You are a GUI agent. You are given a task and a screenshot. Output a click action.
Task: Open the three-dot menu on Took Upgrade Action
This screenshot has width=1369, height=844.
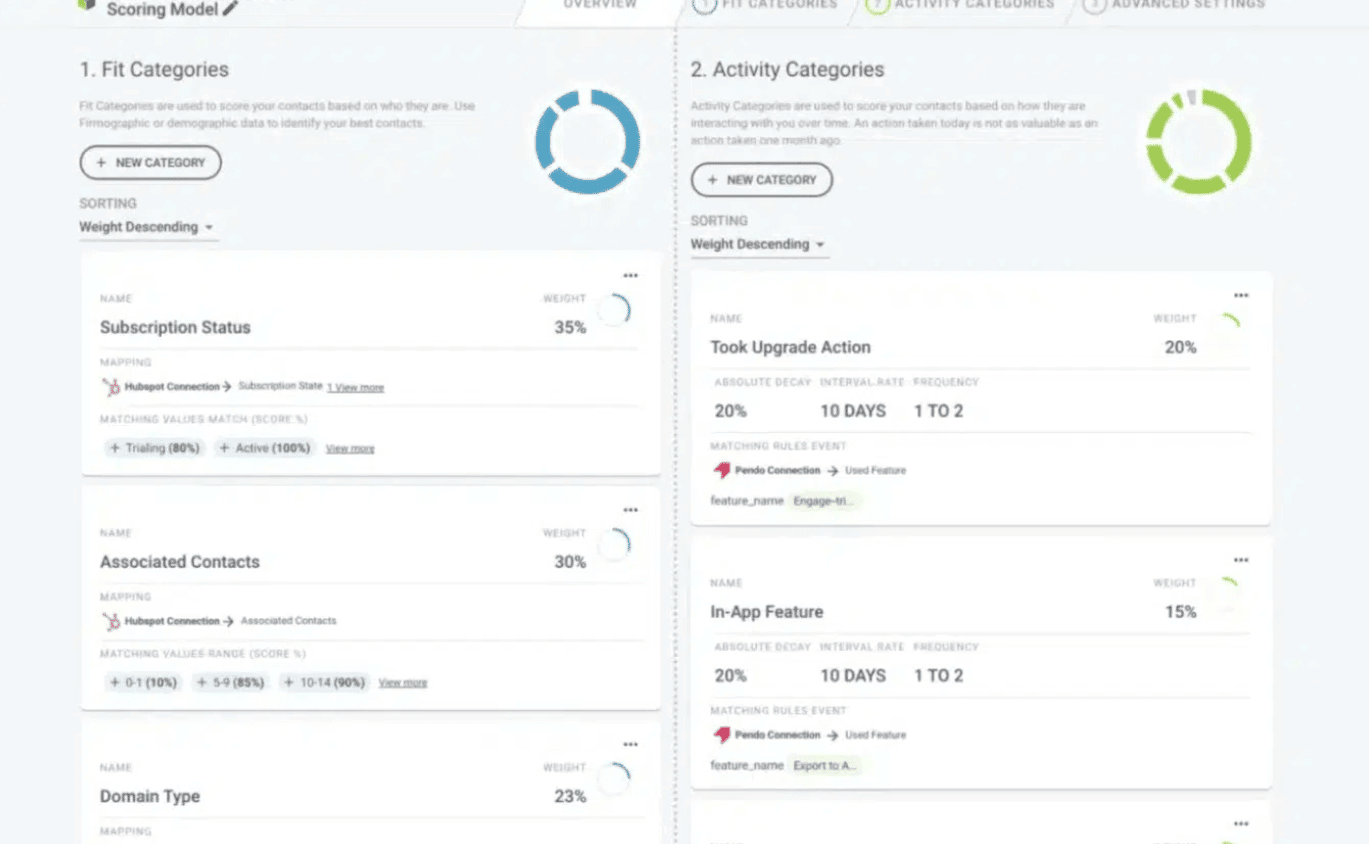tap(1242, 295)
